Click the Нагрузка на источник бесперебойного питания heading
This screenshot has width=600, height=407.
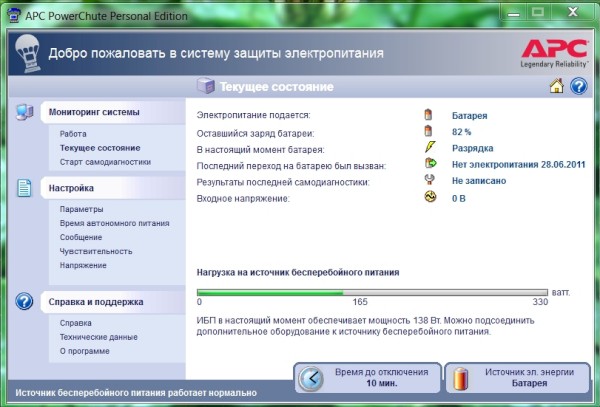tap(298, 272)
